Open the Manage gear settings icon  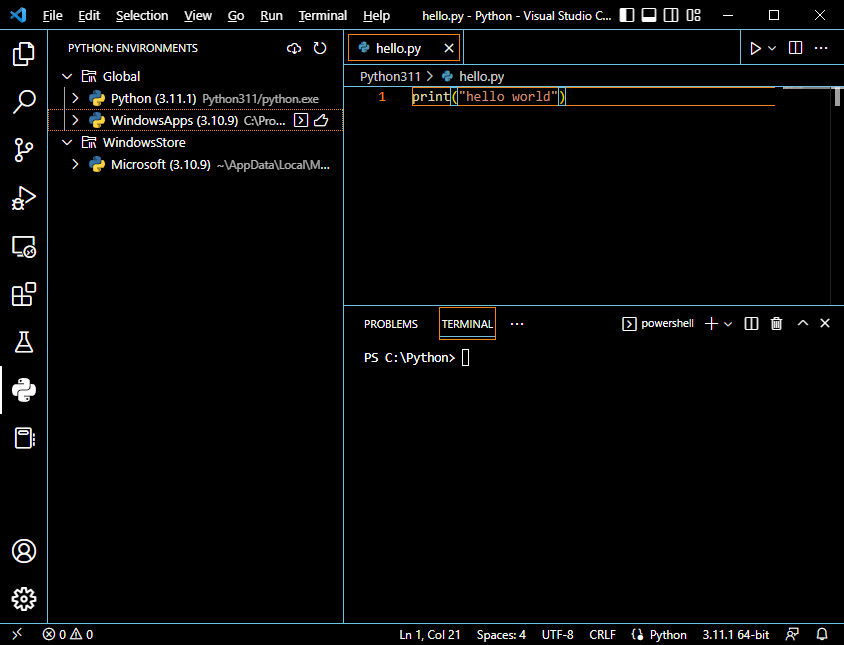(x=24, y=599)
